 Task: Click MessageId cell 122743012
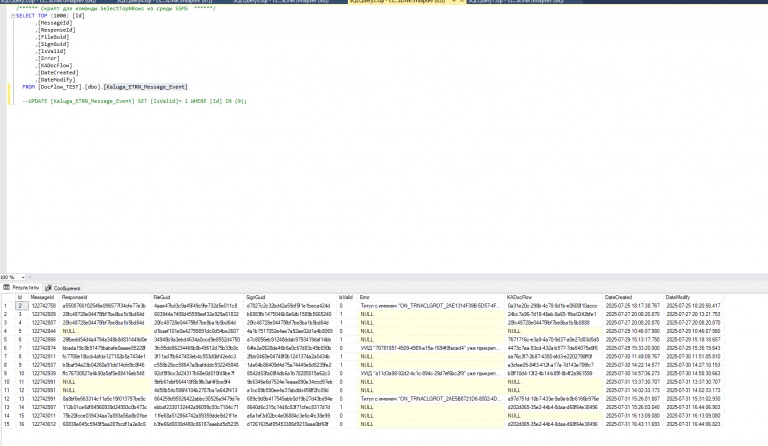point(44,424)
